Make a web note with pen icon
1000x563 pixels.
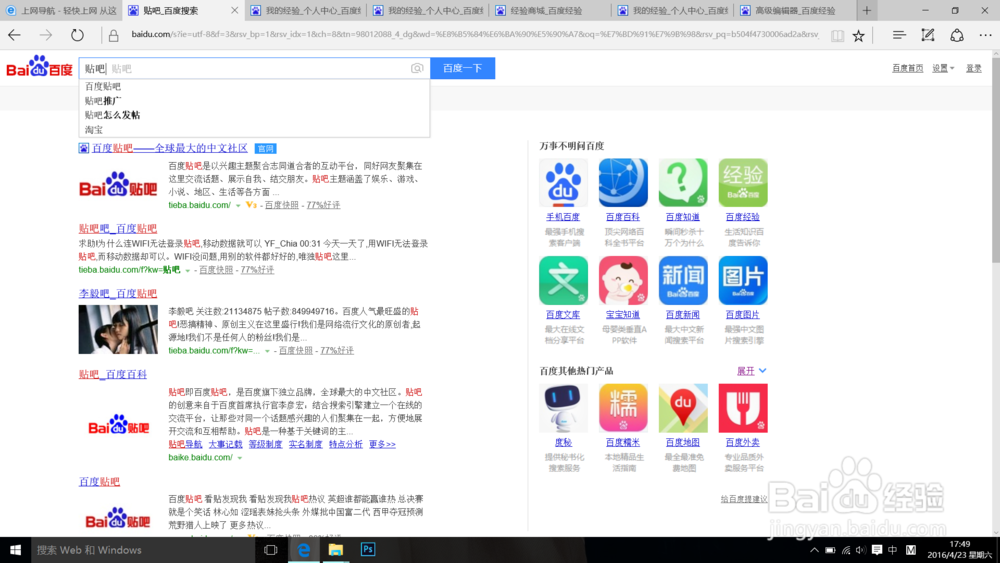(x=928, y=35)
